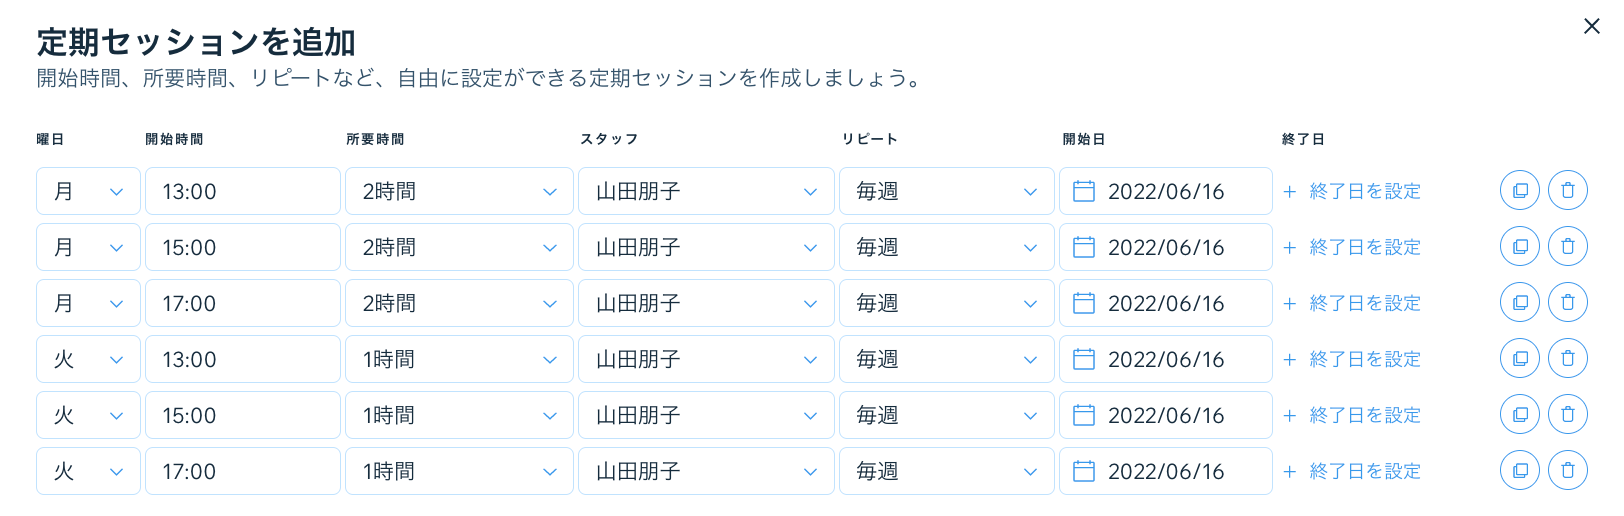Expand the 毎週 repeat dropdown in the Tuesday 13:00 row
1624x516 pixels.
[947, 359]
